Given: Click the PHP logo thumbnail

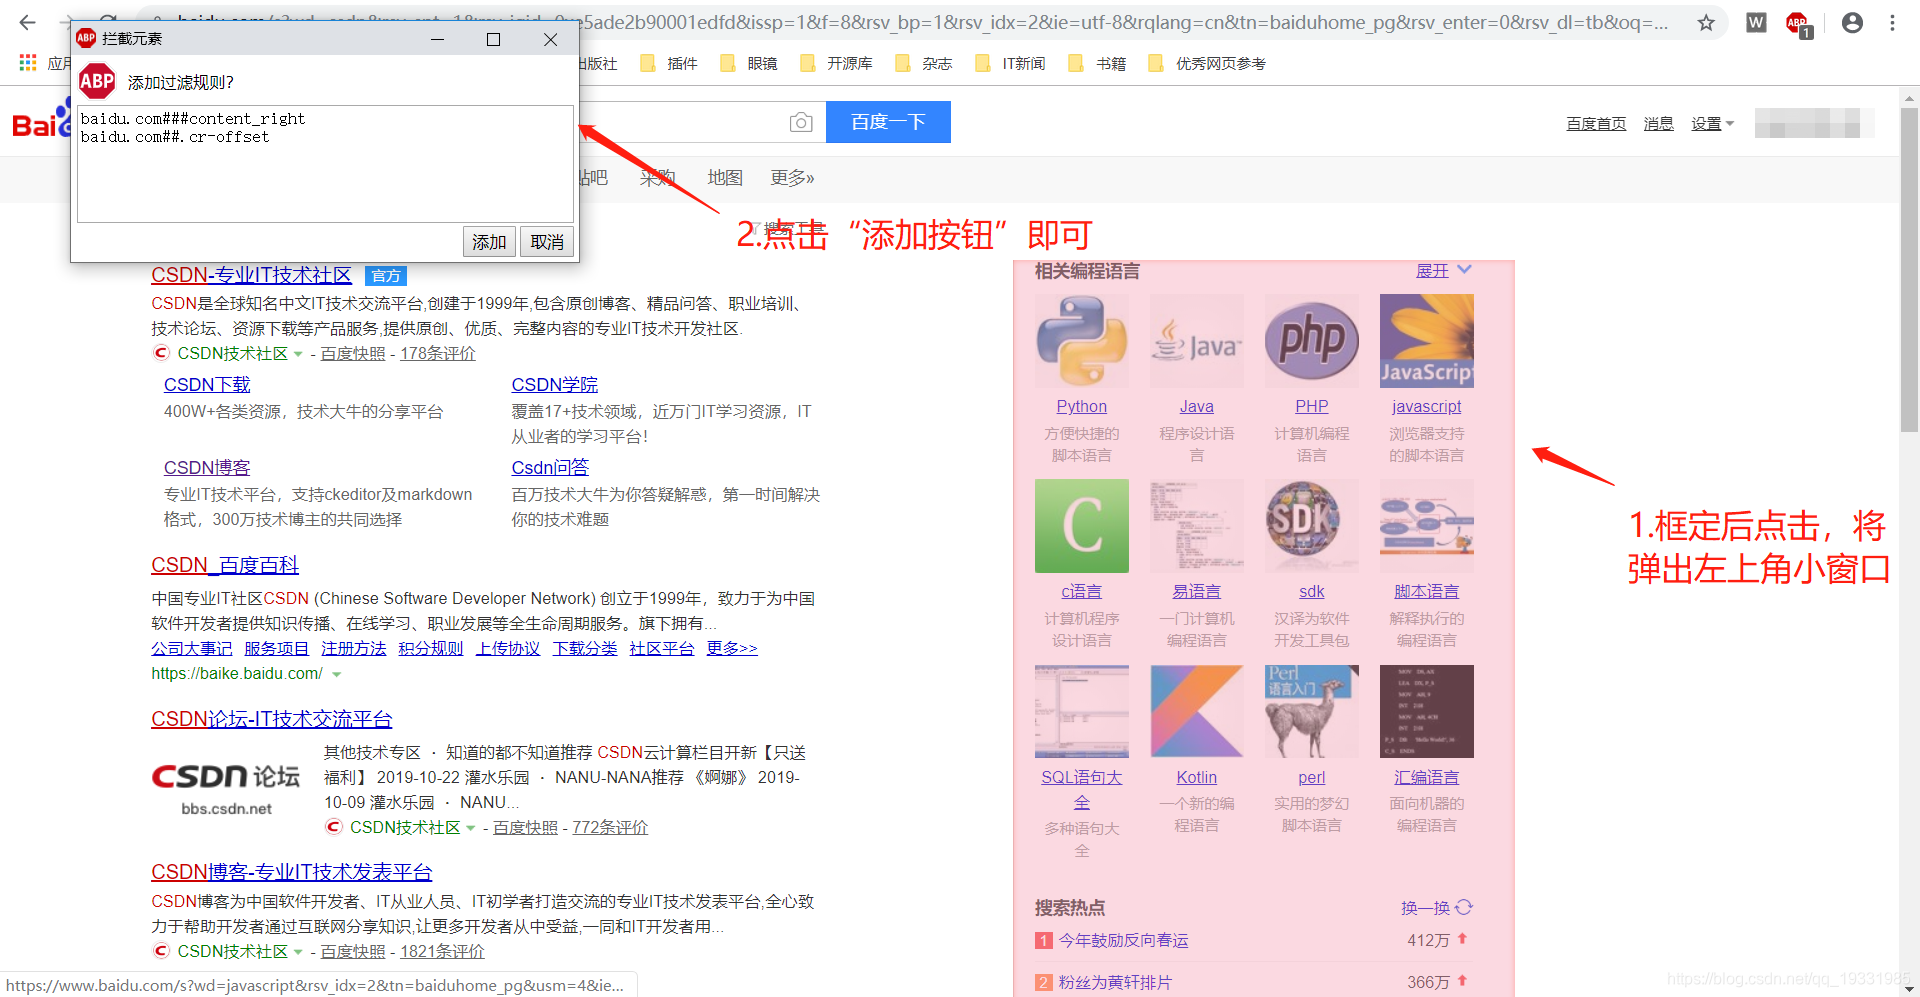Looking at the screenshot, I should coord(1312,341).
